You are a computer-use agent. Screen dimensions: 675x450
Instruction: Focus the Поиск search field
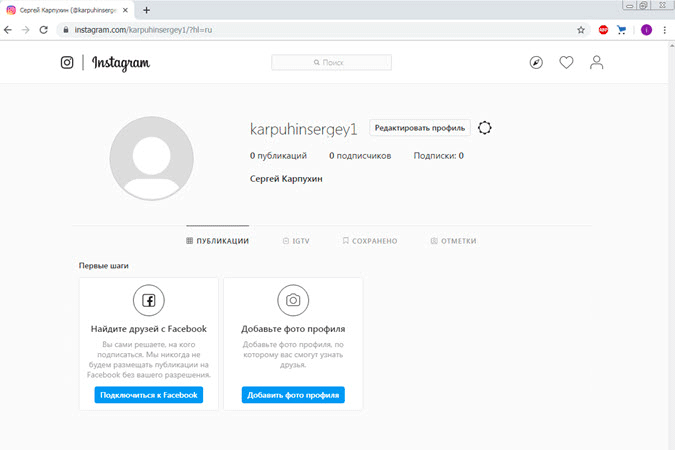pos(331,62)
